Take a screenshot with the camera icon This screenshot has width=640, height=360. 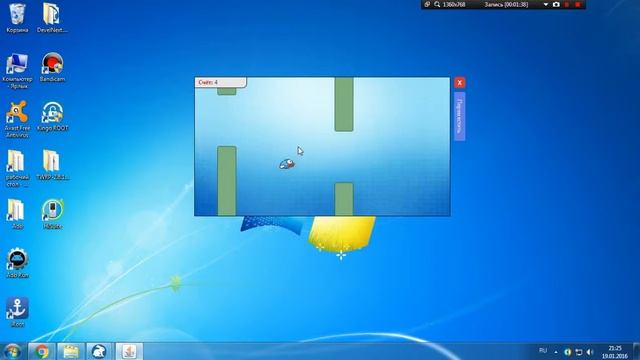[x=556, y=4]
